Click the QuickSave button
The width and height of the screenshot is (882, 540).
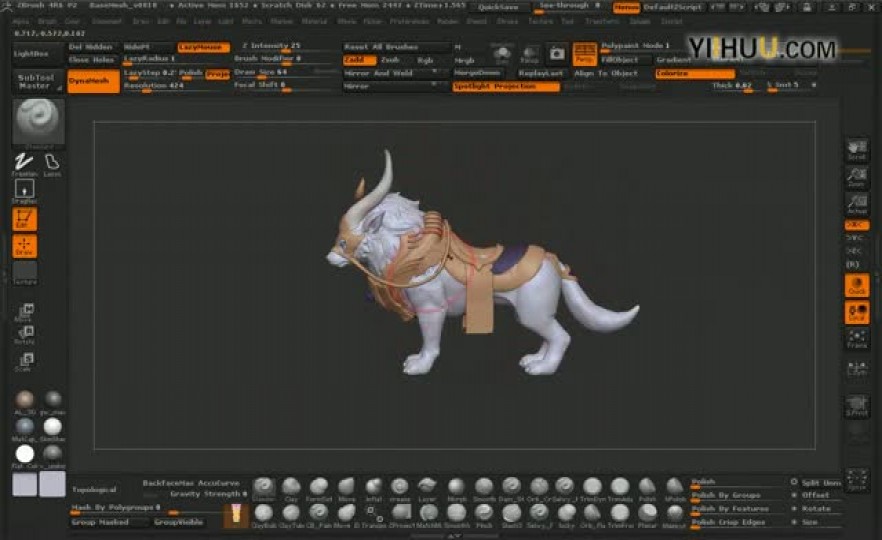(498, 7)
